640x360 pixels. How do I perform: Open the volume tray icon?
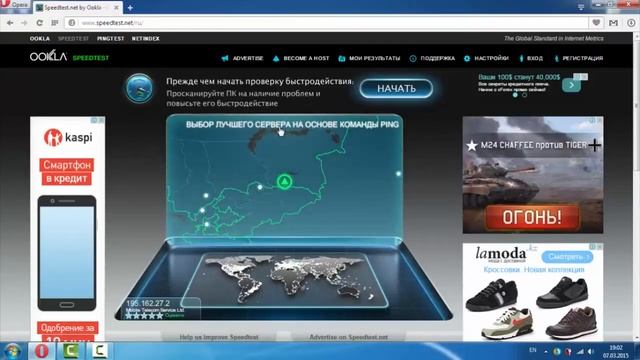point(591,351)
